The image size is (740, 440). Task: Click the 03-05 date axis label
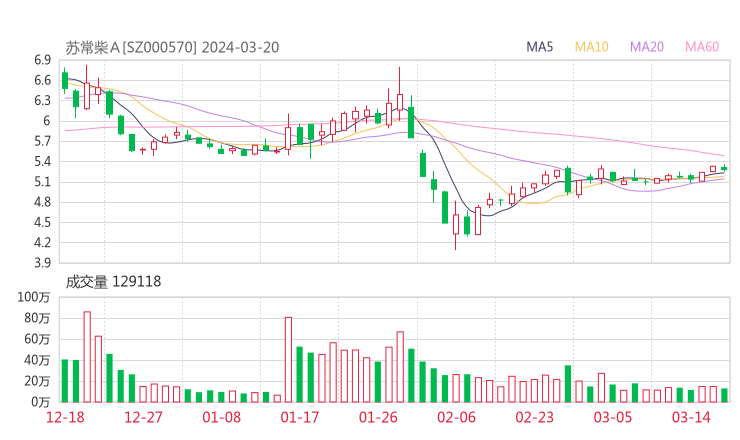point(613,417)
